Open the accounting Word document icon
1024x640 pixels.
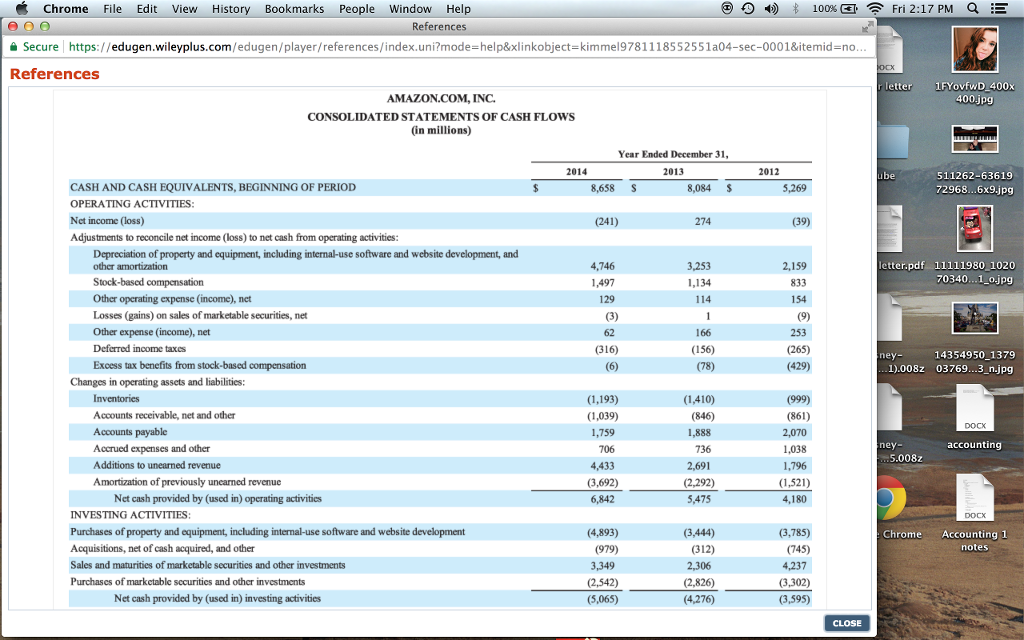click(975, 406)
